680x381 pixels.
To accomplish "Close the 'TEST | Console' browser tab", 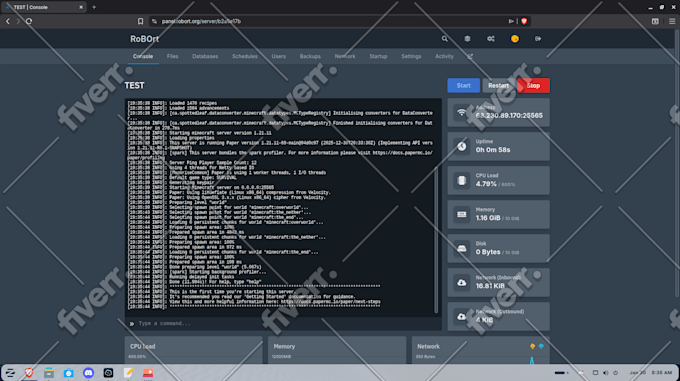I will tap(81, 7).
